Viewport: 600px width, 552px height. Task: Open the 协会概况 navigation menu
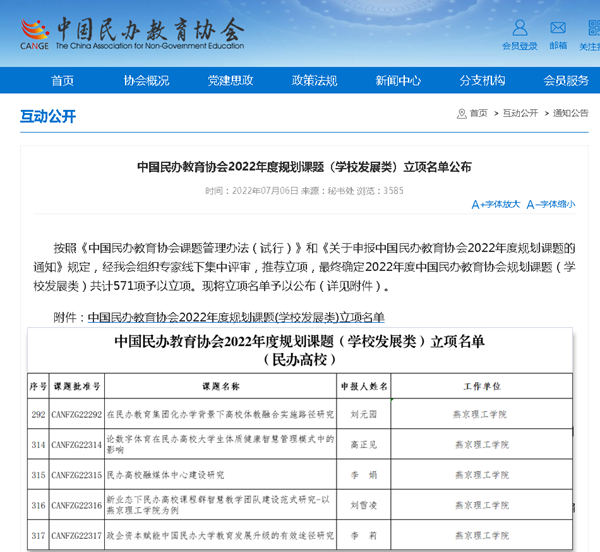click(146, 81)
